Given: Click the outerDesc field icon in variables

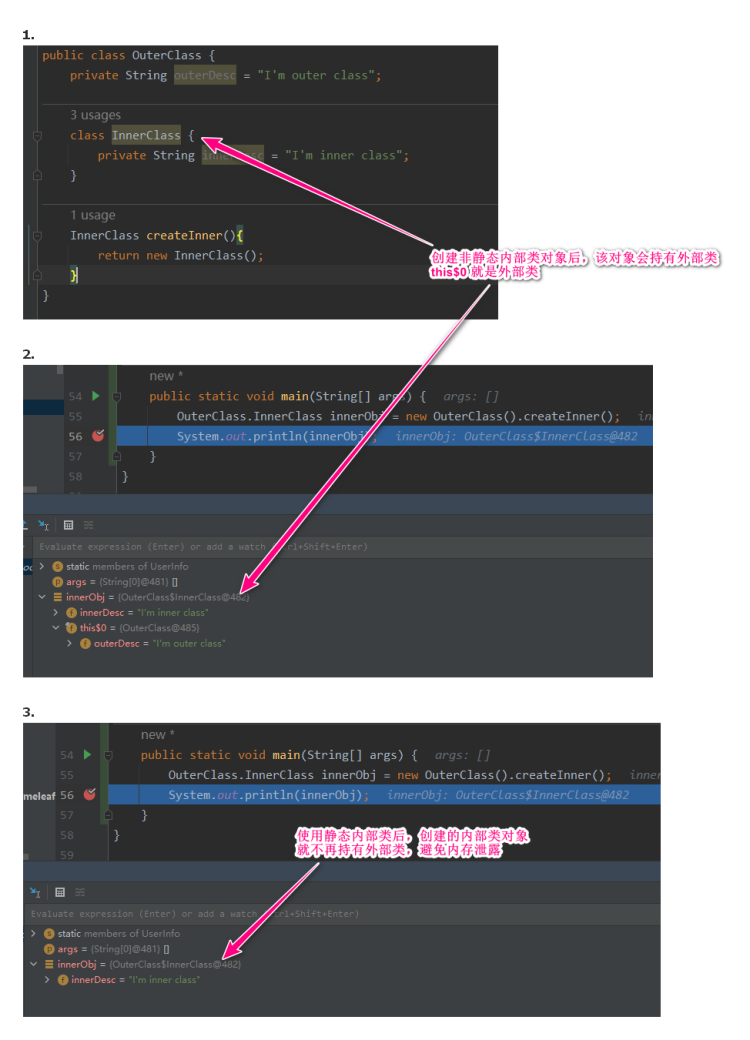Looking at the screenshot, I should pos(85,643).
